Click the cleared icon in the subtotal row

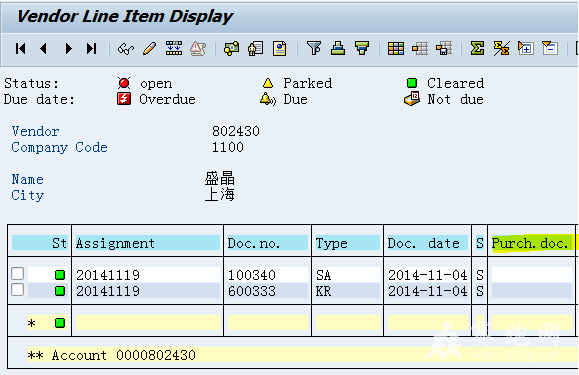[60, 323]
